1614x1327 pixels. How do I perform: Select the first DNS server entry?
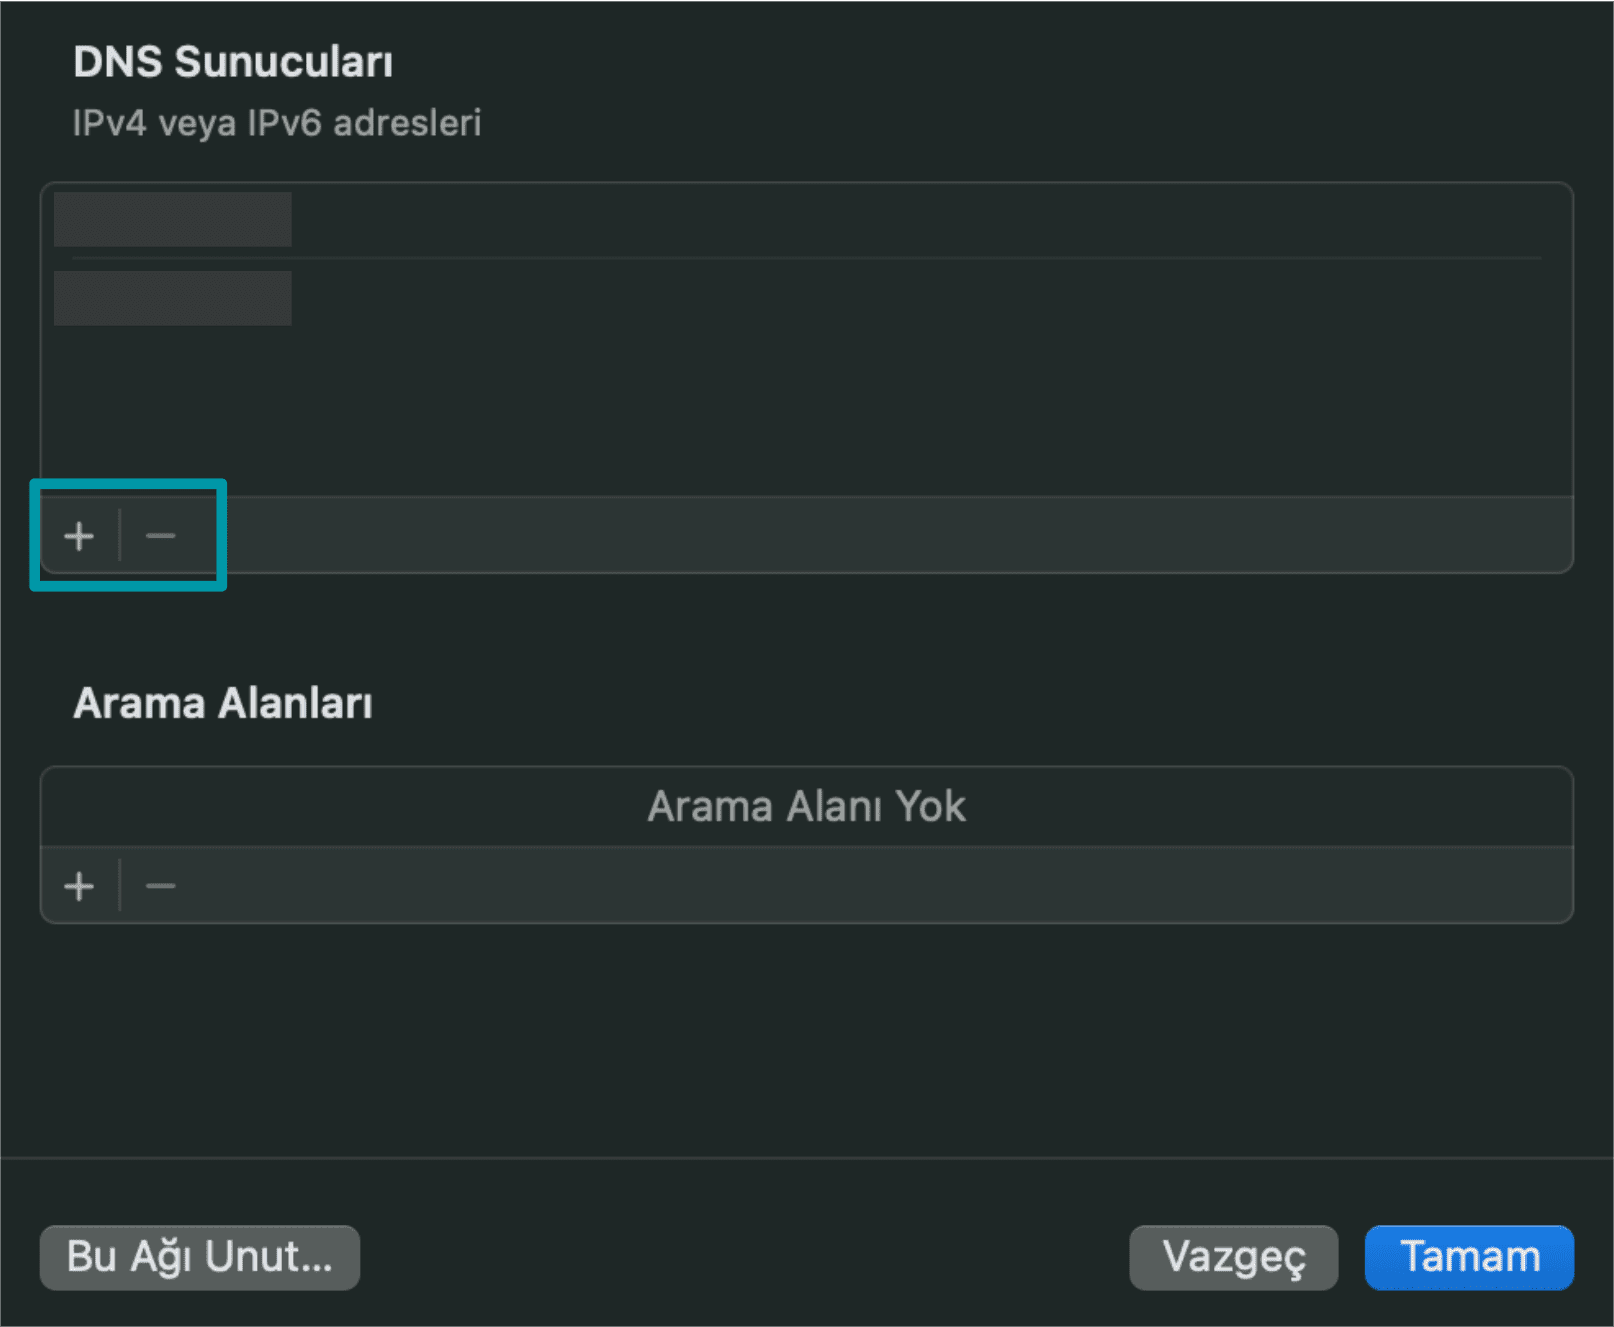click(171, 219)
